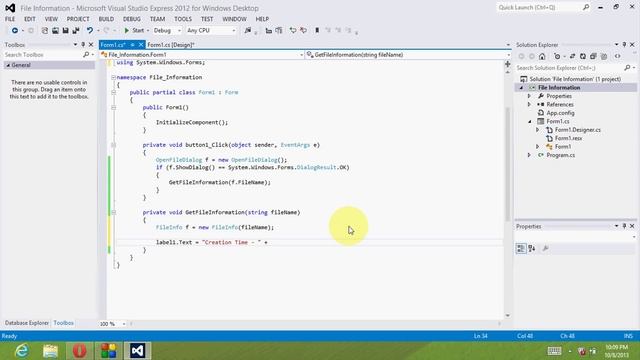This screenshot has height=360, width=640.
Task: Toggle the Solution Explorer auto-hide pushpin
Action: [x=624, y=44]
